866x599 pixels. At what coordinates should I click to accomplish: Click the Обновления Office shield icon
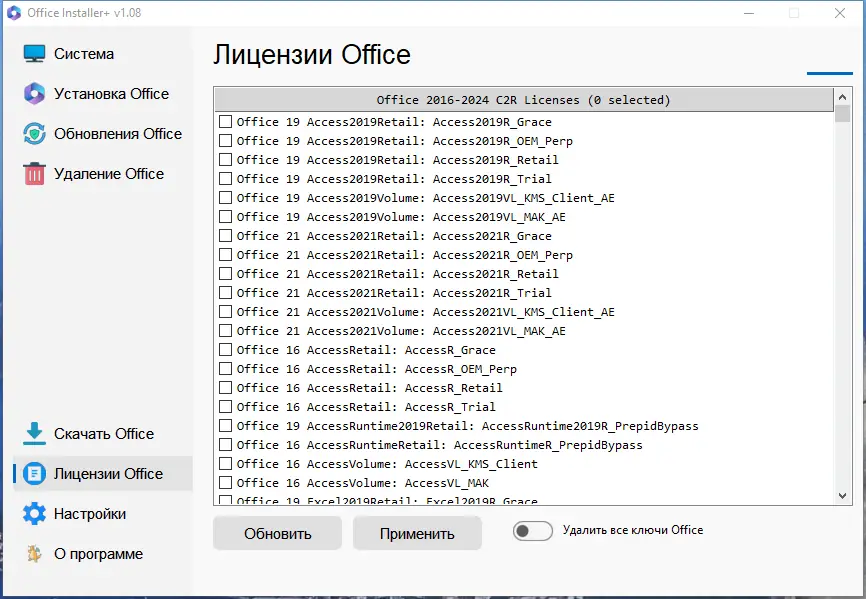click(x=35, y=134)
